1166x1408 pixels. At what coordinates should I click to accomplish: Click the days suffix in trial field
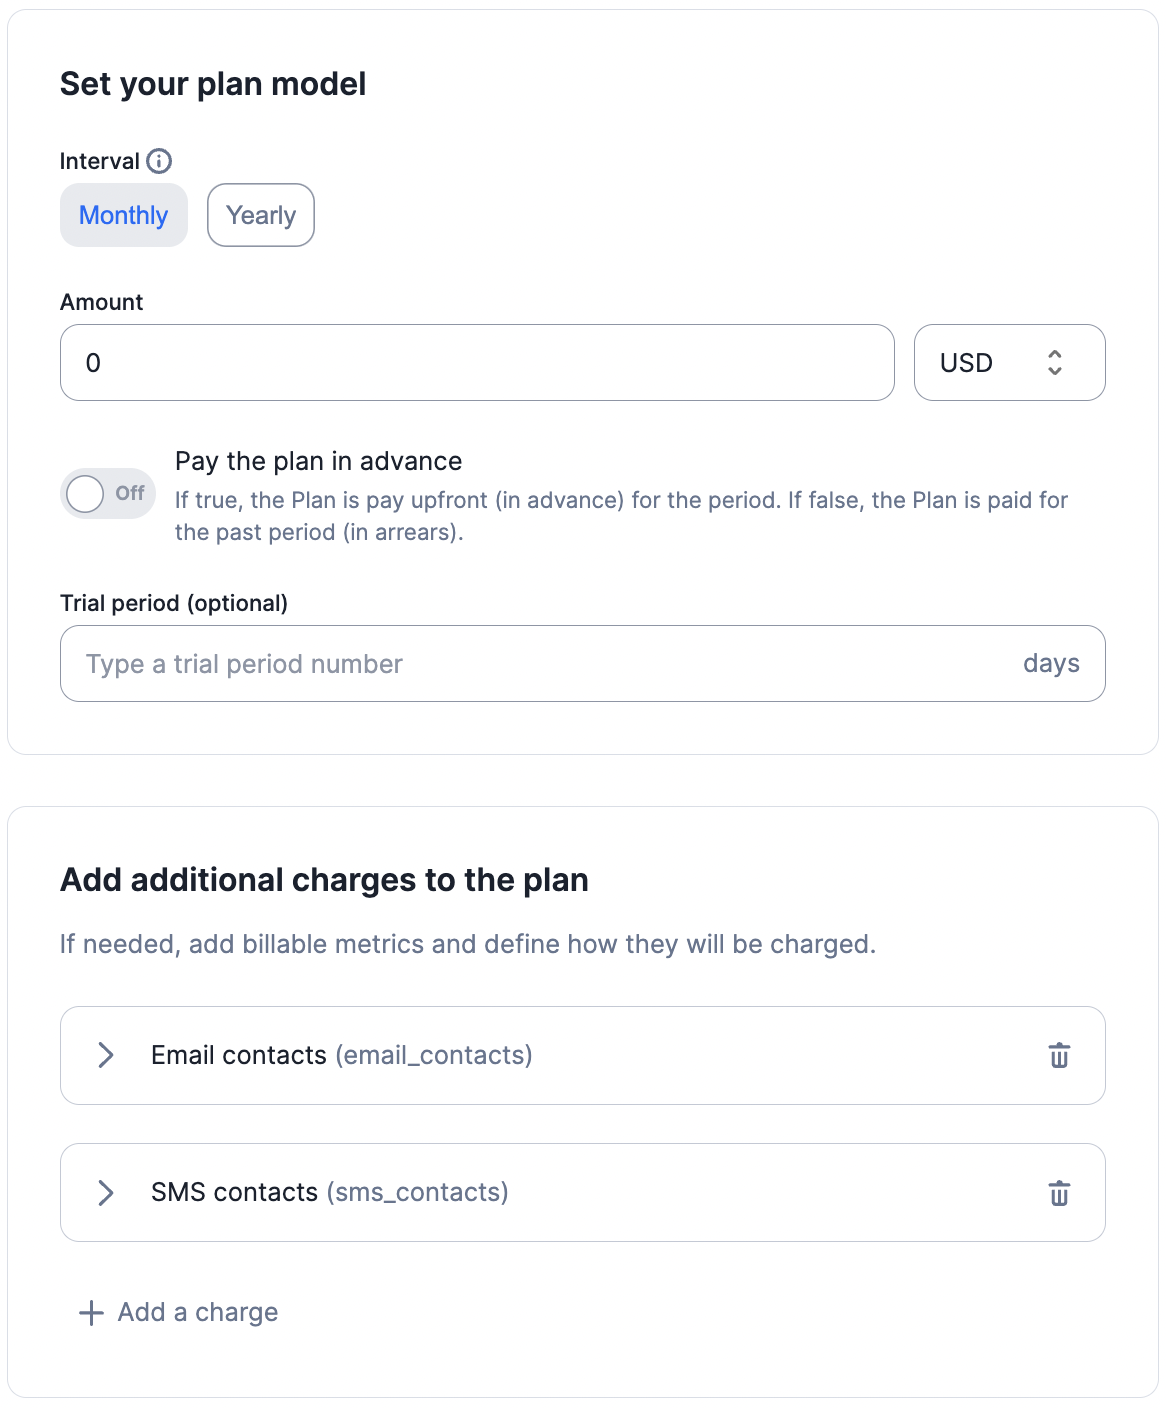tap(1051, 664)
